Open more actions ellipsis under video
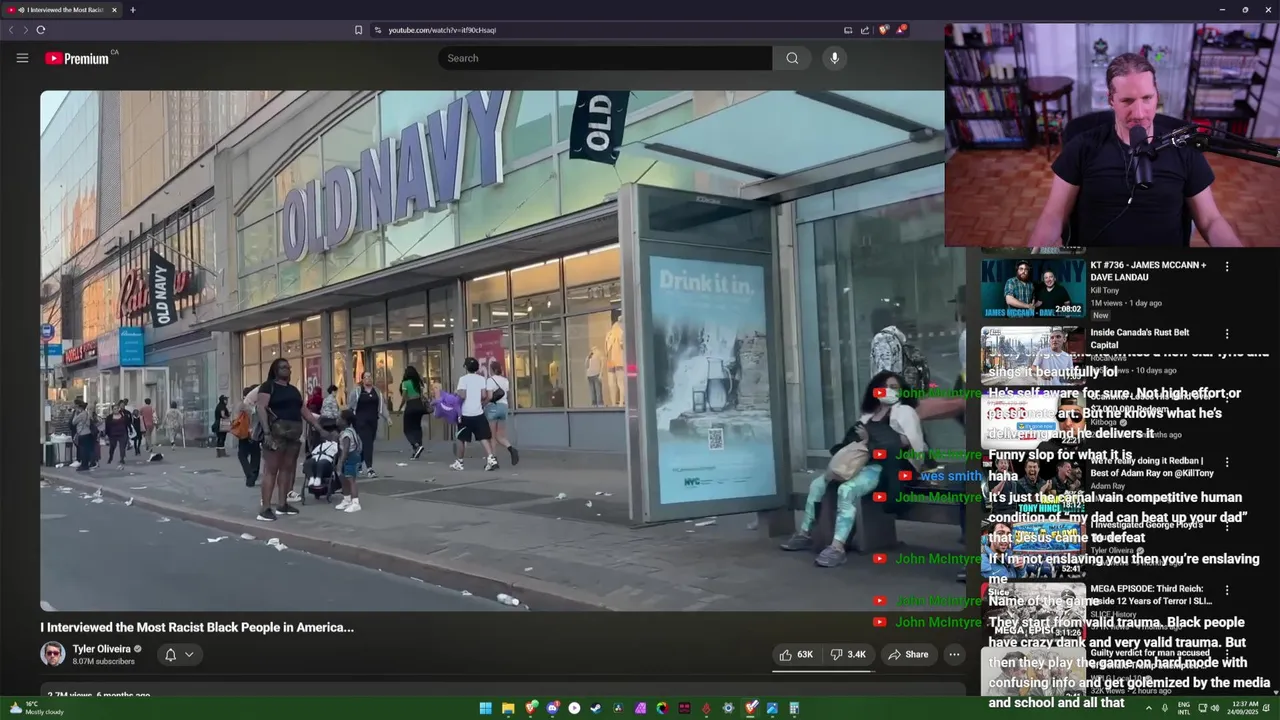Screen dimensions: 1280x720 [954, 655]
